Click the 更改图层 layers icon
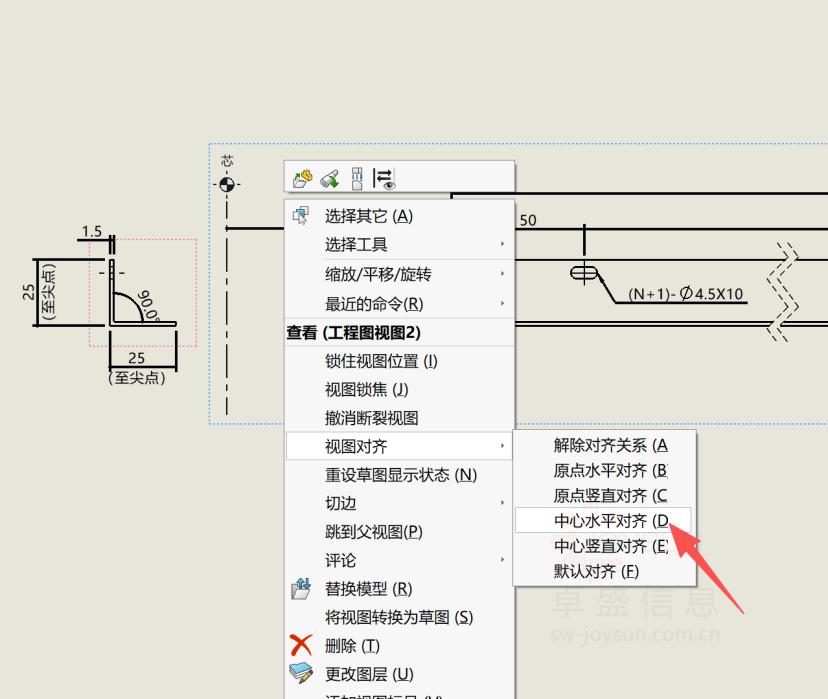828x699 pixels. (x=300, y=674)
